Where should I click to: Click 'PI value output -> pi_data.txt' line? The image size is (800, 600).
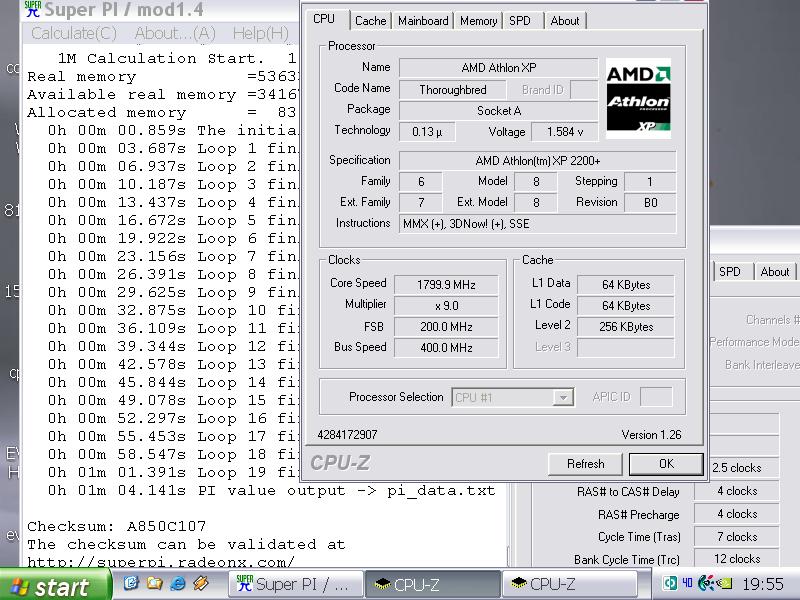tap(271, 491)
